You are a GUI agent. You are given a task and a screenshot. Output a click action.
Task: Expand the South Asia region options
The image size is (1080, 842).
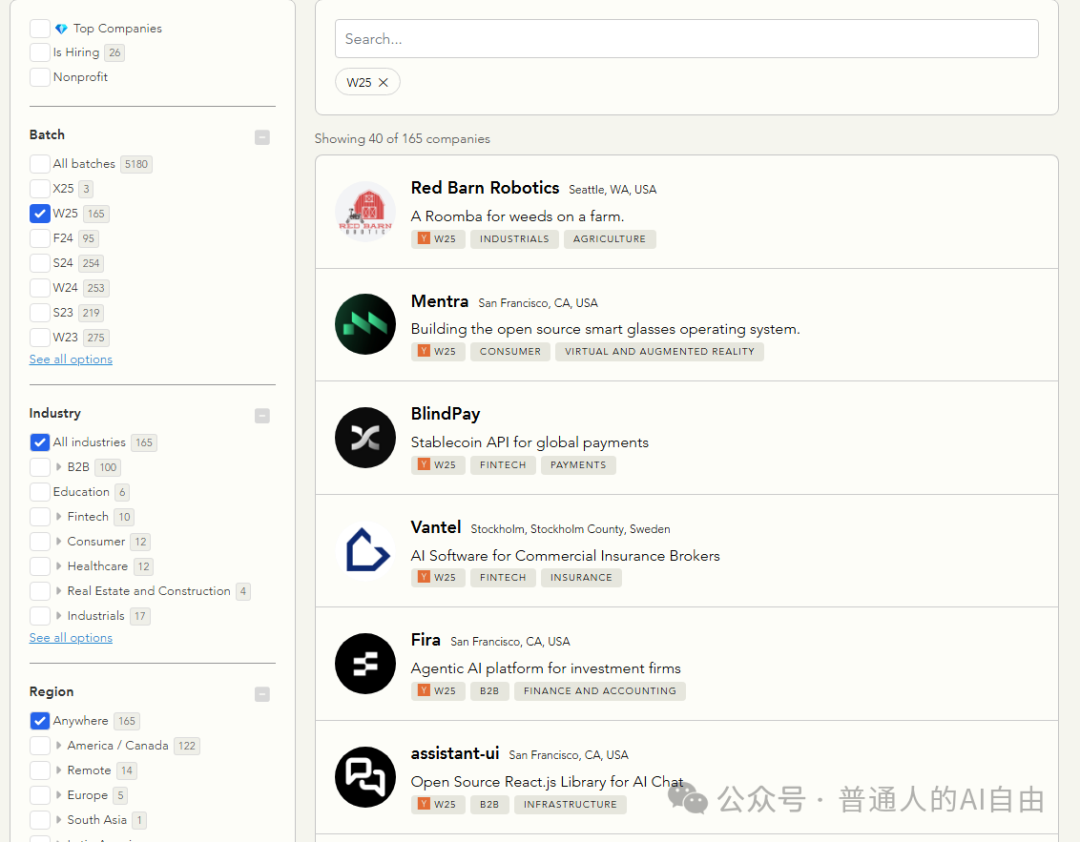point(59,820)
